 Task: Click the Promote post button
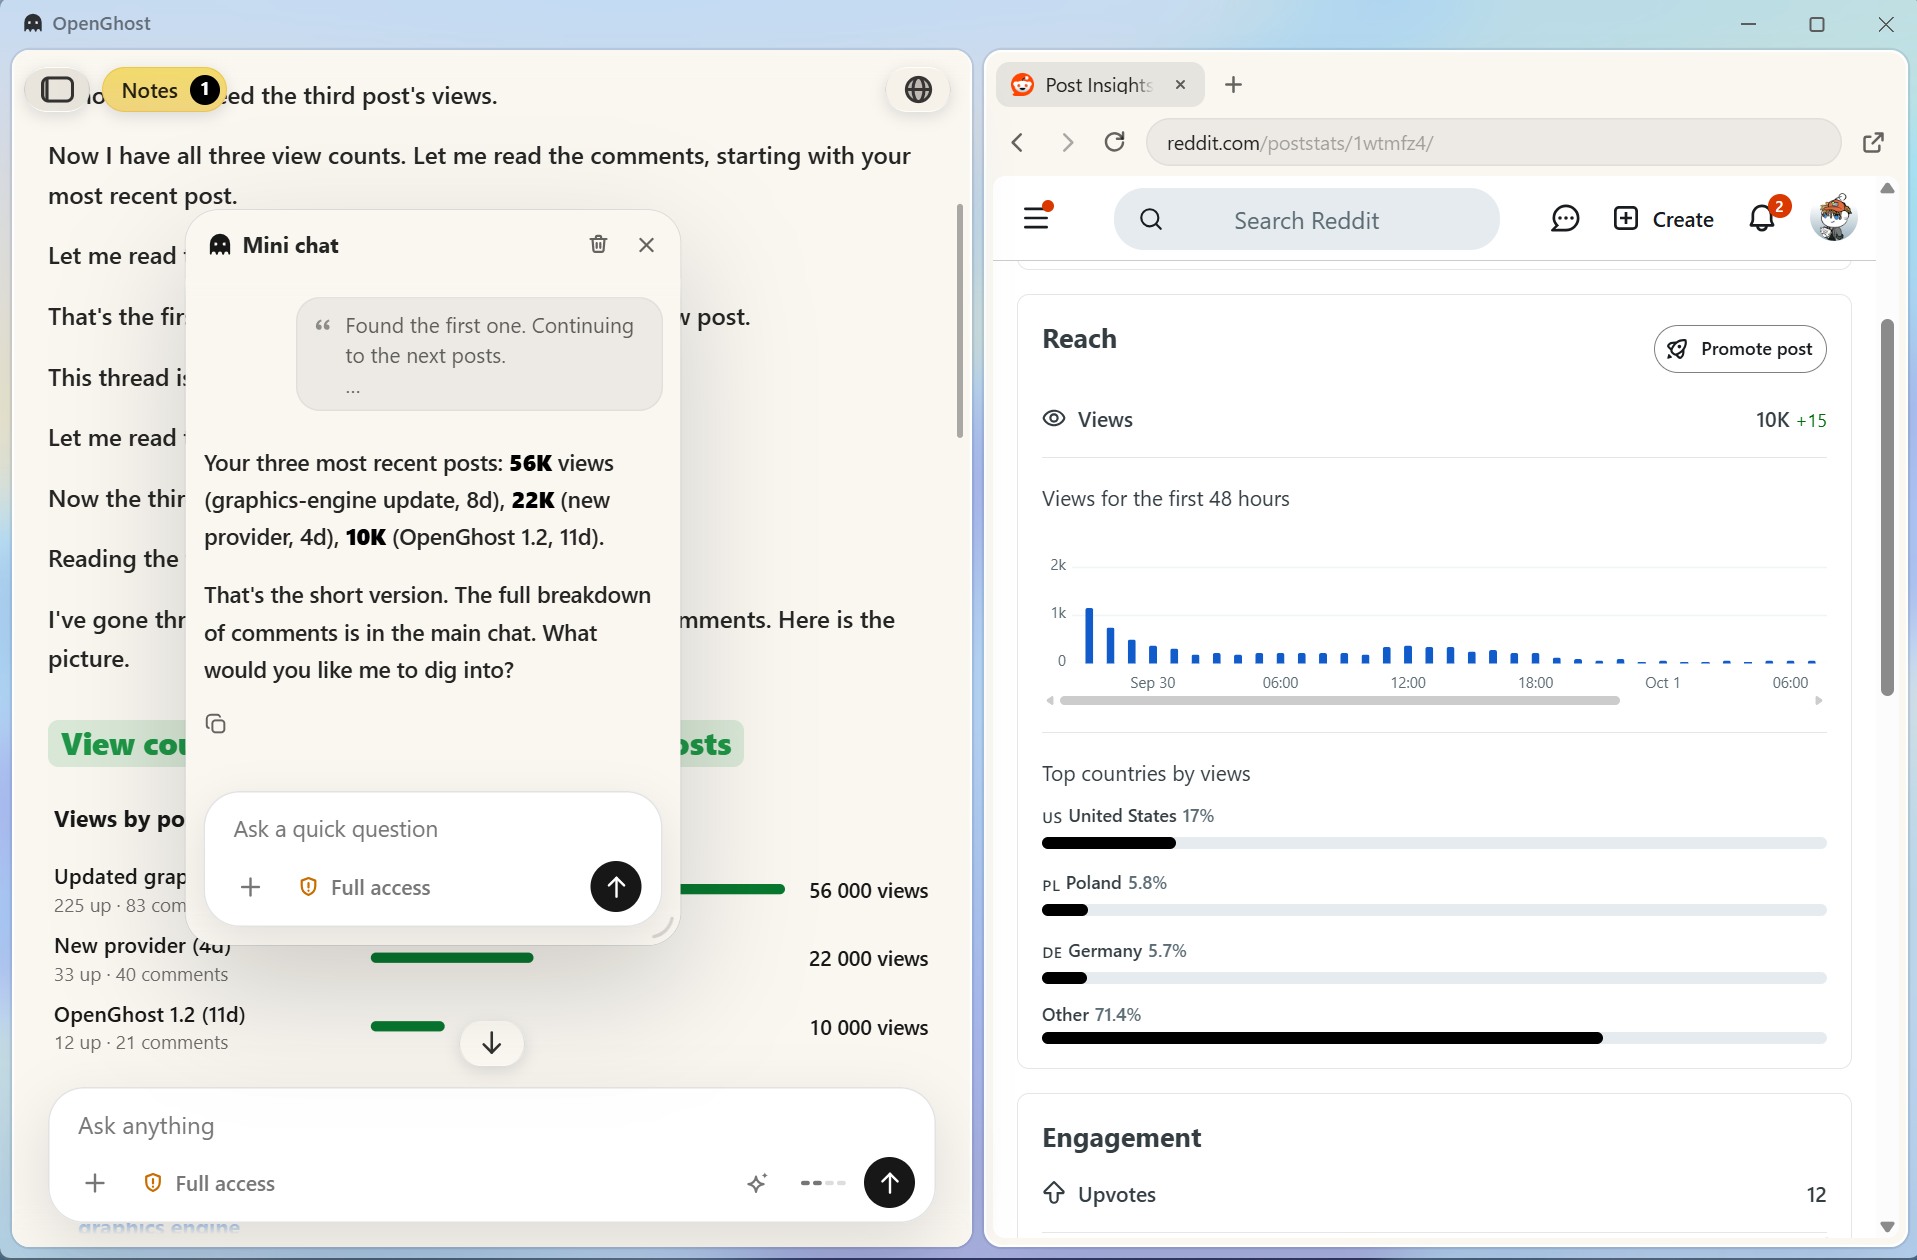1740,349
